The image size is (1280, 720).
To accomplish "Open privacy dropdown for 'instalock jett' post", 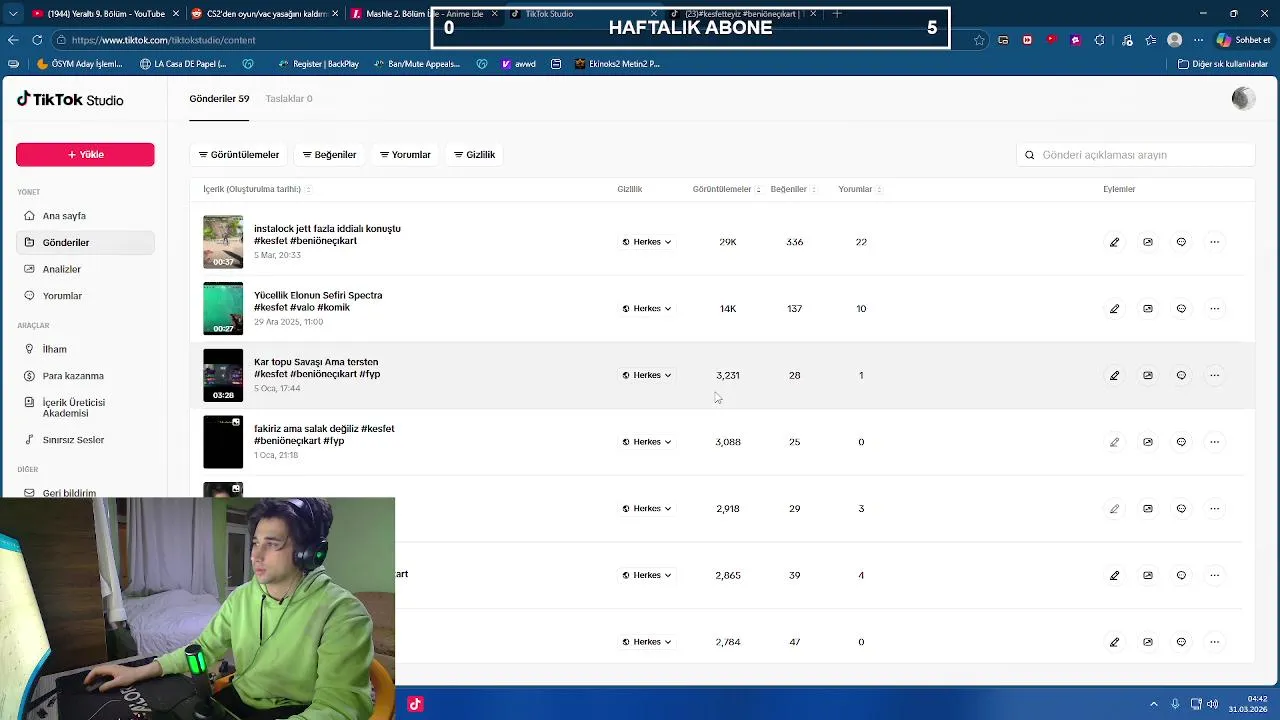I will [x=647, y=242].
